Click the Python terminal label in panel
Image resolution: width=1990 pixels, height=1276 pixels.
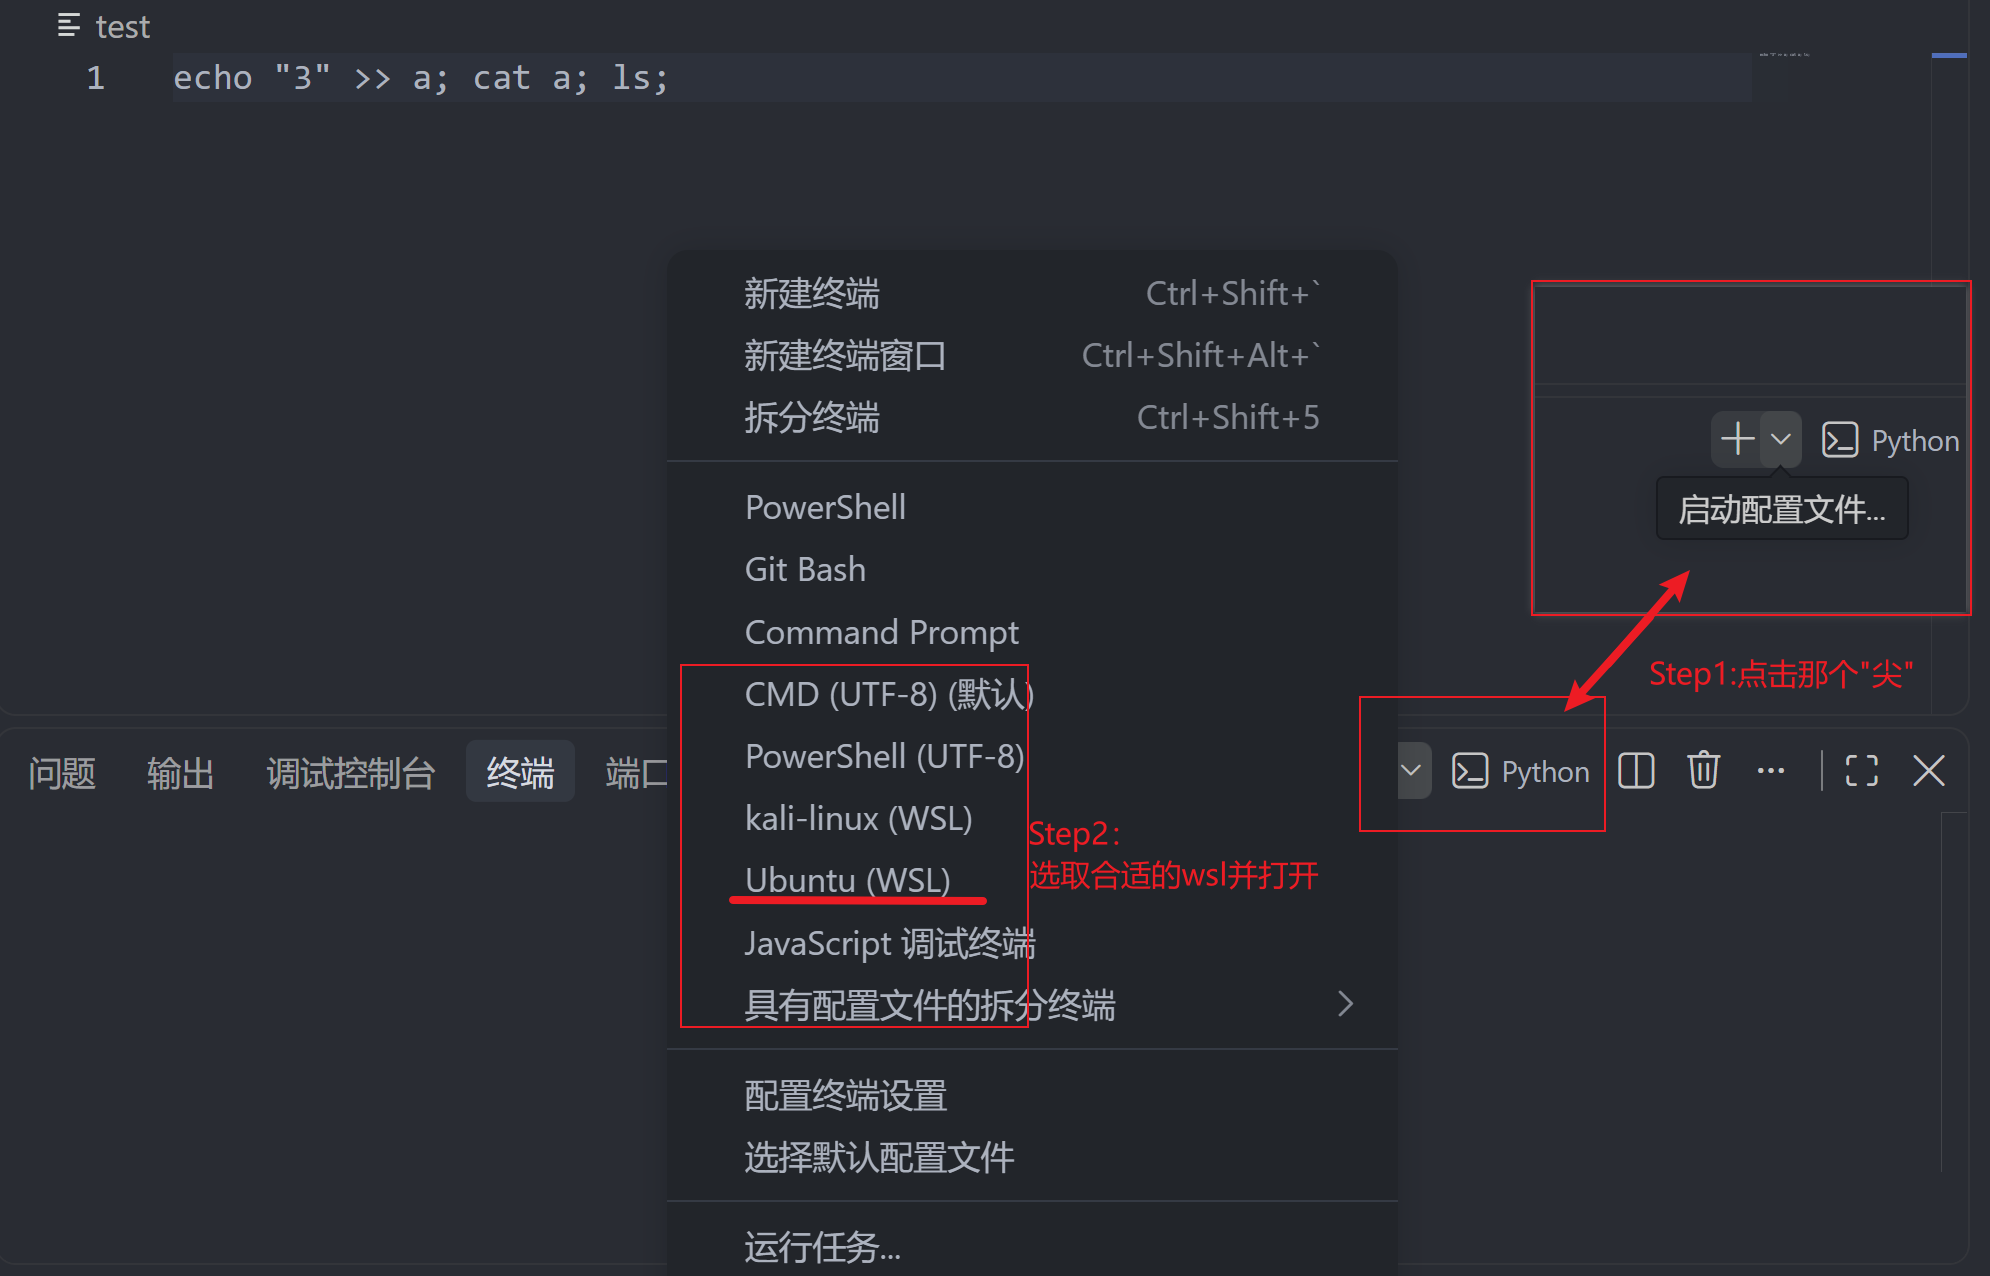1545,772
